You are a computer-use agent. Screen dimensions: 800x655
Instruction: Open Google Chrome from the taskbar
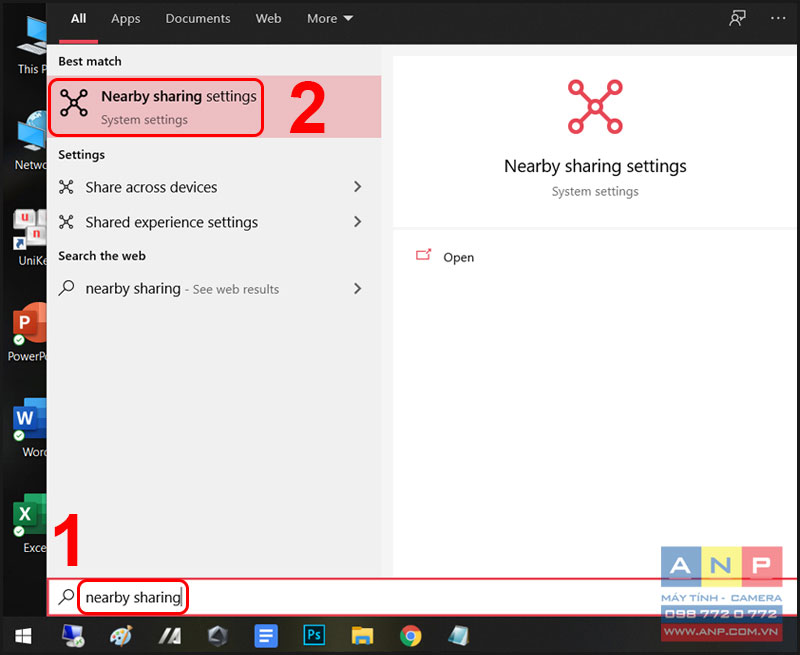click(411, 636)
